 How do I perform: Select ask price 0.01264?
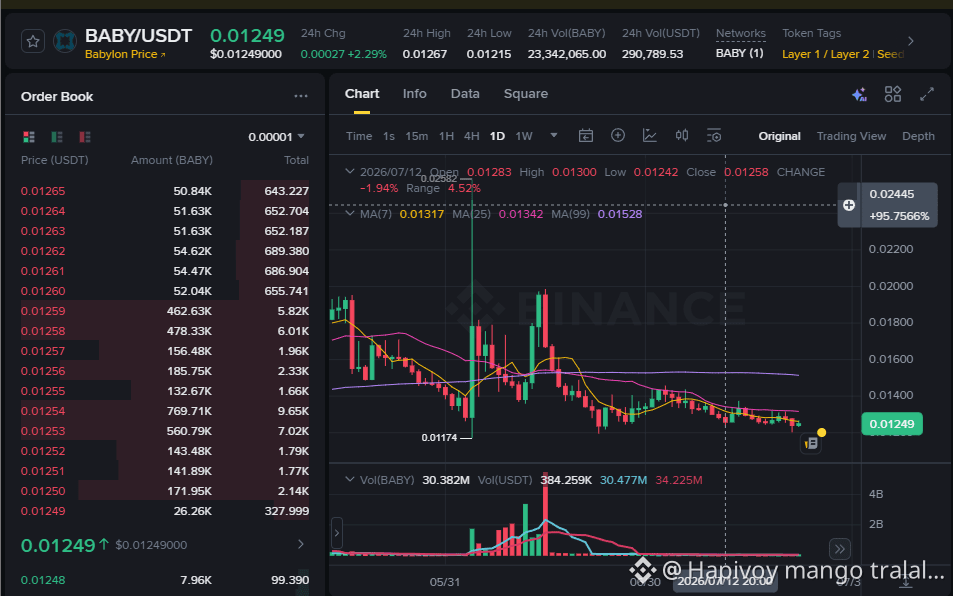[43, 211]
